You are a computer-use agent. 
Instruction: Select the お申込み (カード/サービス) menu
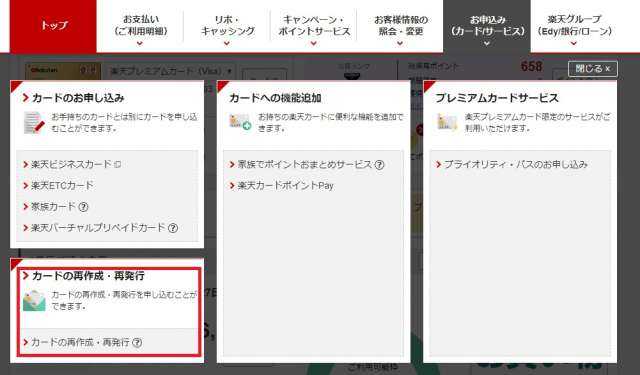[487, 26]
